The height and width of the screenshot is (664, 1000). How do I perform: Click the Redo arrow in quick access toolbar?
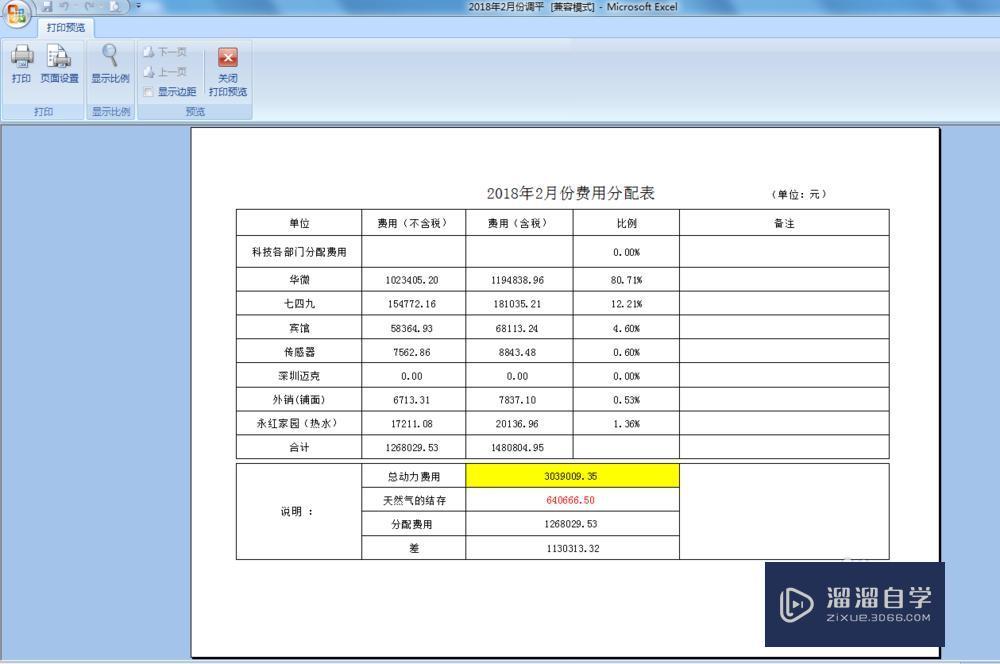(90, 7)
